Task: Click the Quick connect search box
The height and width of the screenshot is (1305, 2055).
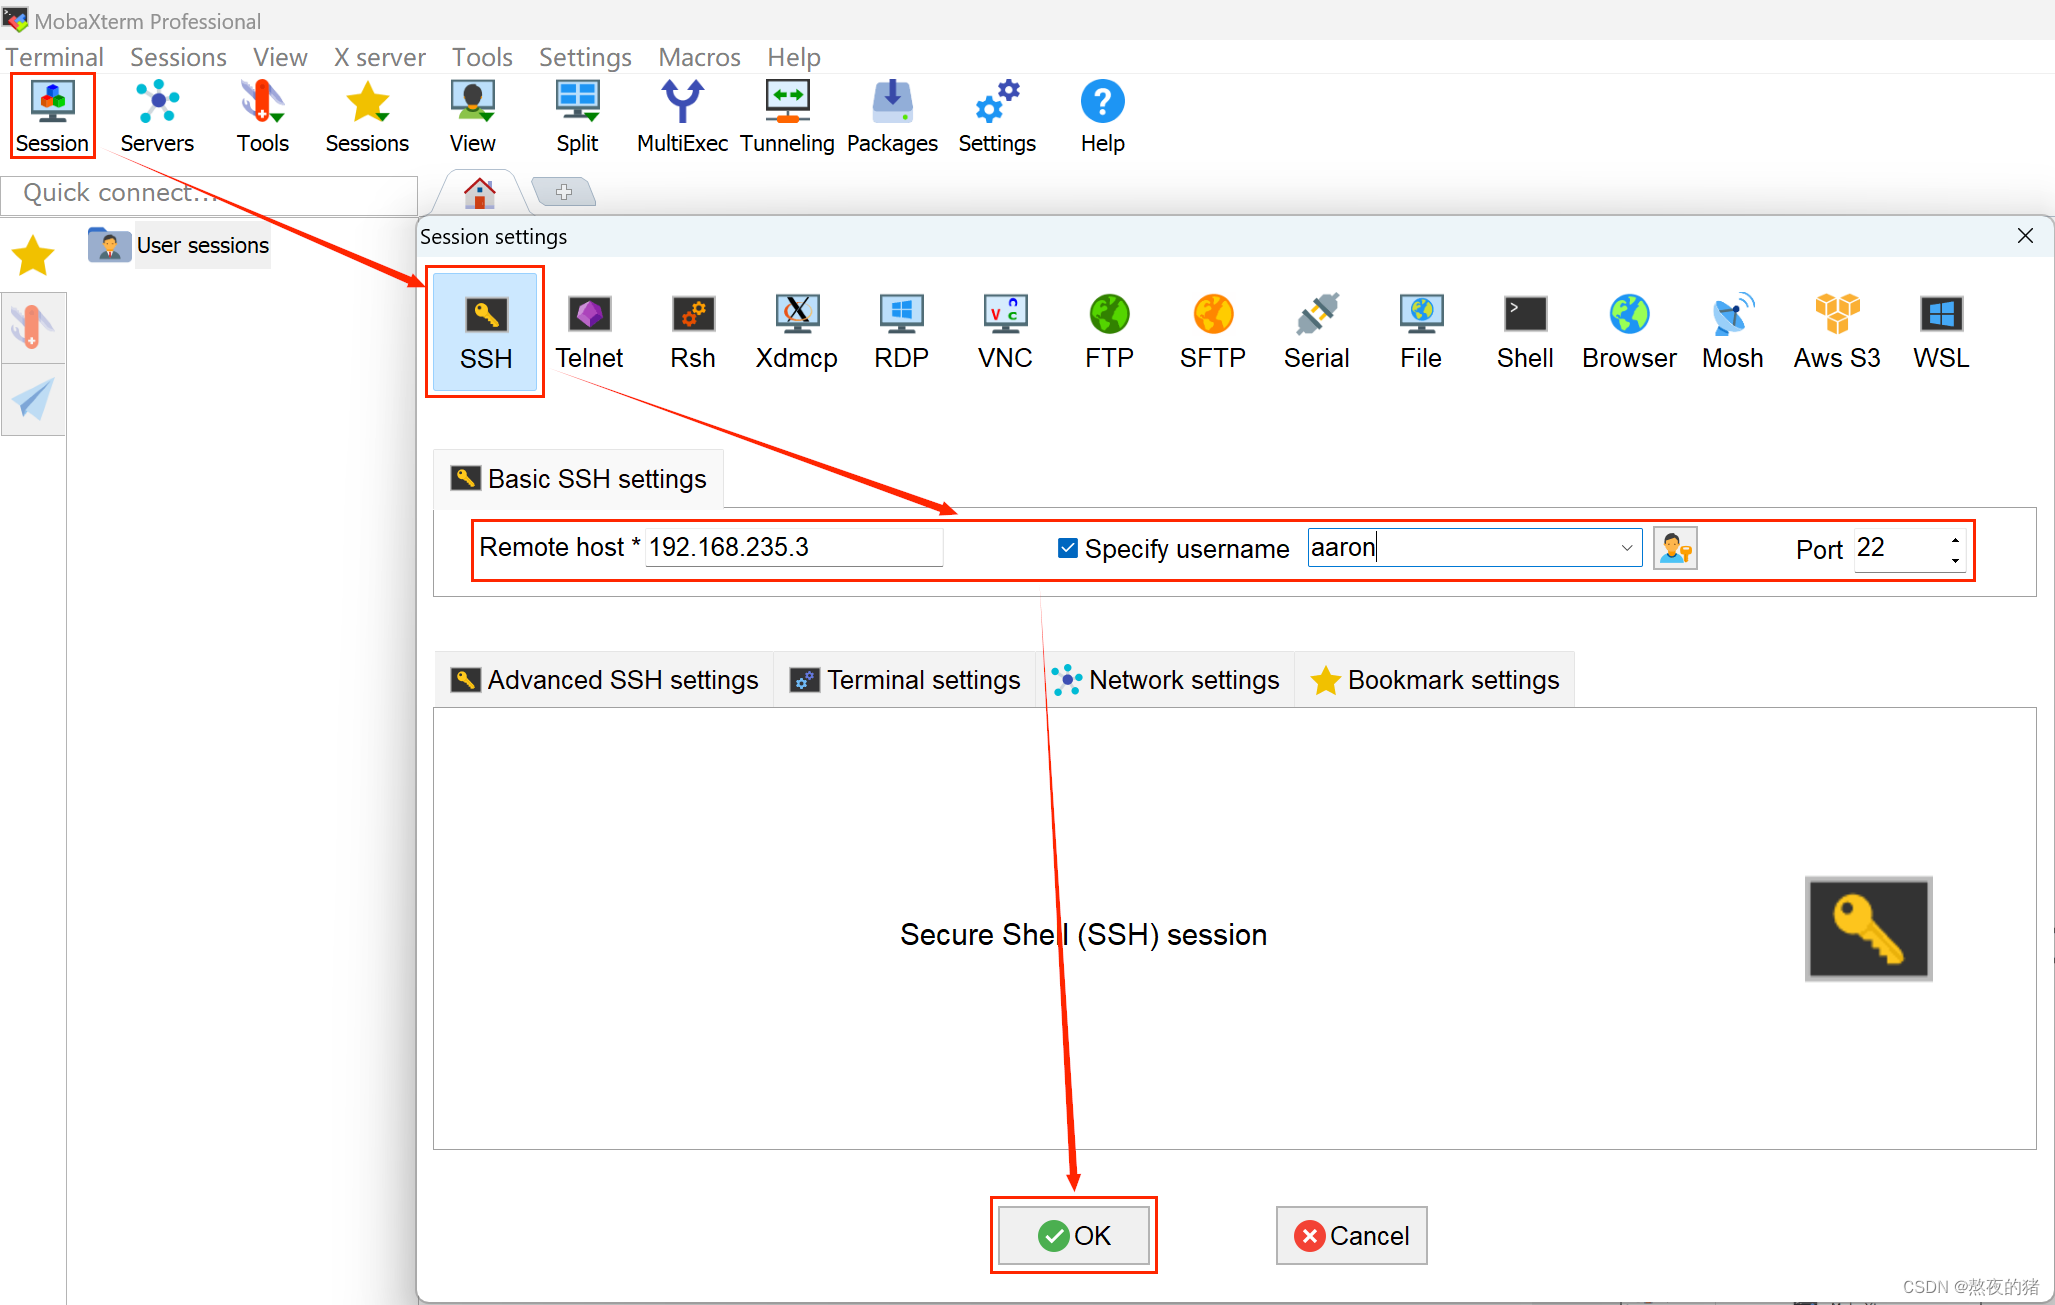Action: click(x=209, y=193)
